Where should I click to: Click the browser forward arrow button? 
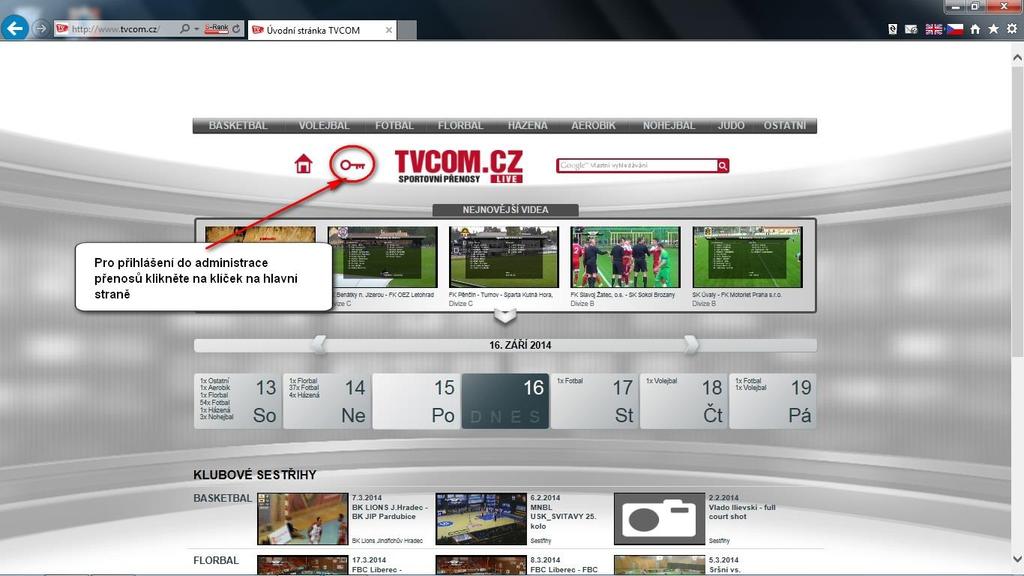(x=40, y=29)
